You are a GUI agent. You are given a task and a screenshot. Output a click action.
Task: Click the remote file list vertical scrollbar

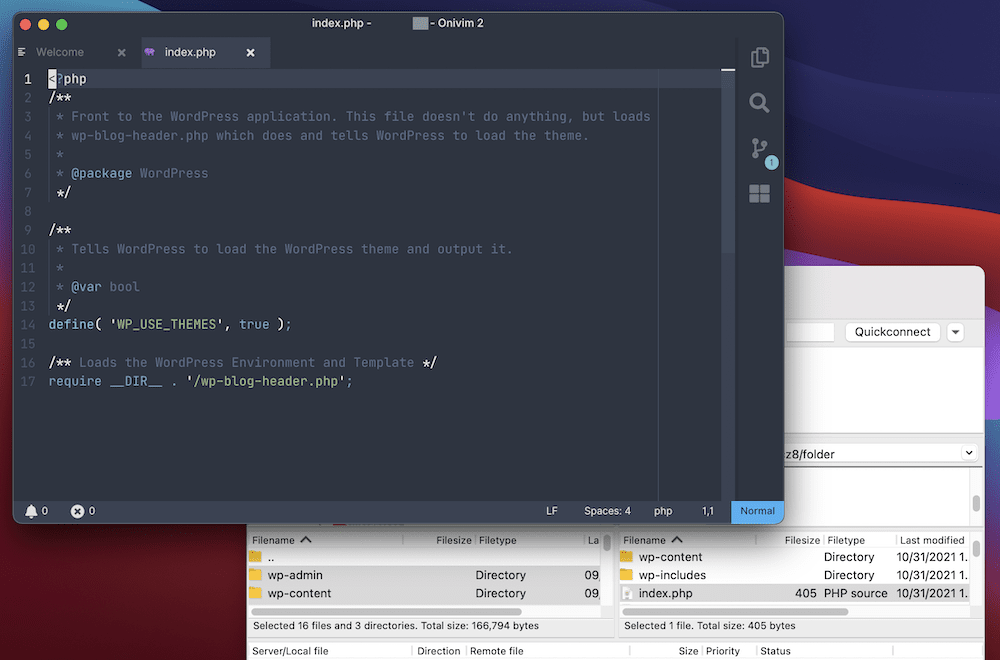click(976, 550)
